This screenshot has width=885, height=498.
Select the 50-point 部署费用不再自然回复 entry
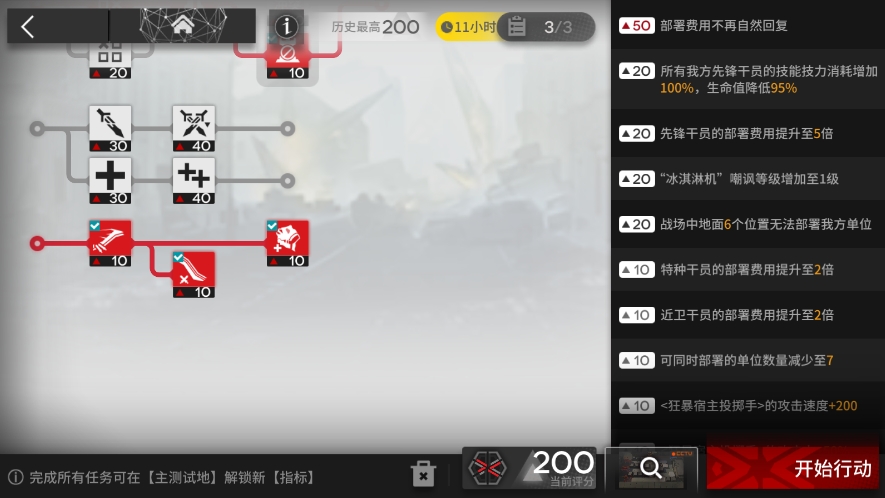[748, 25]
